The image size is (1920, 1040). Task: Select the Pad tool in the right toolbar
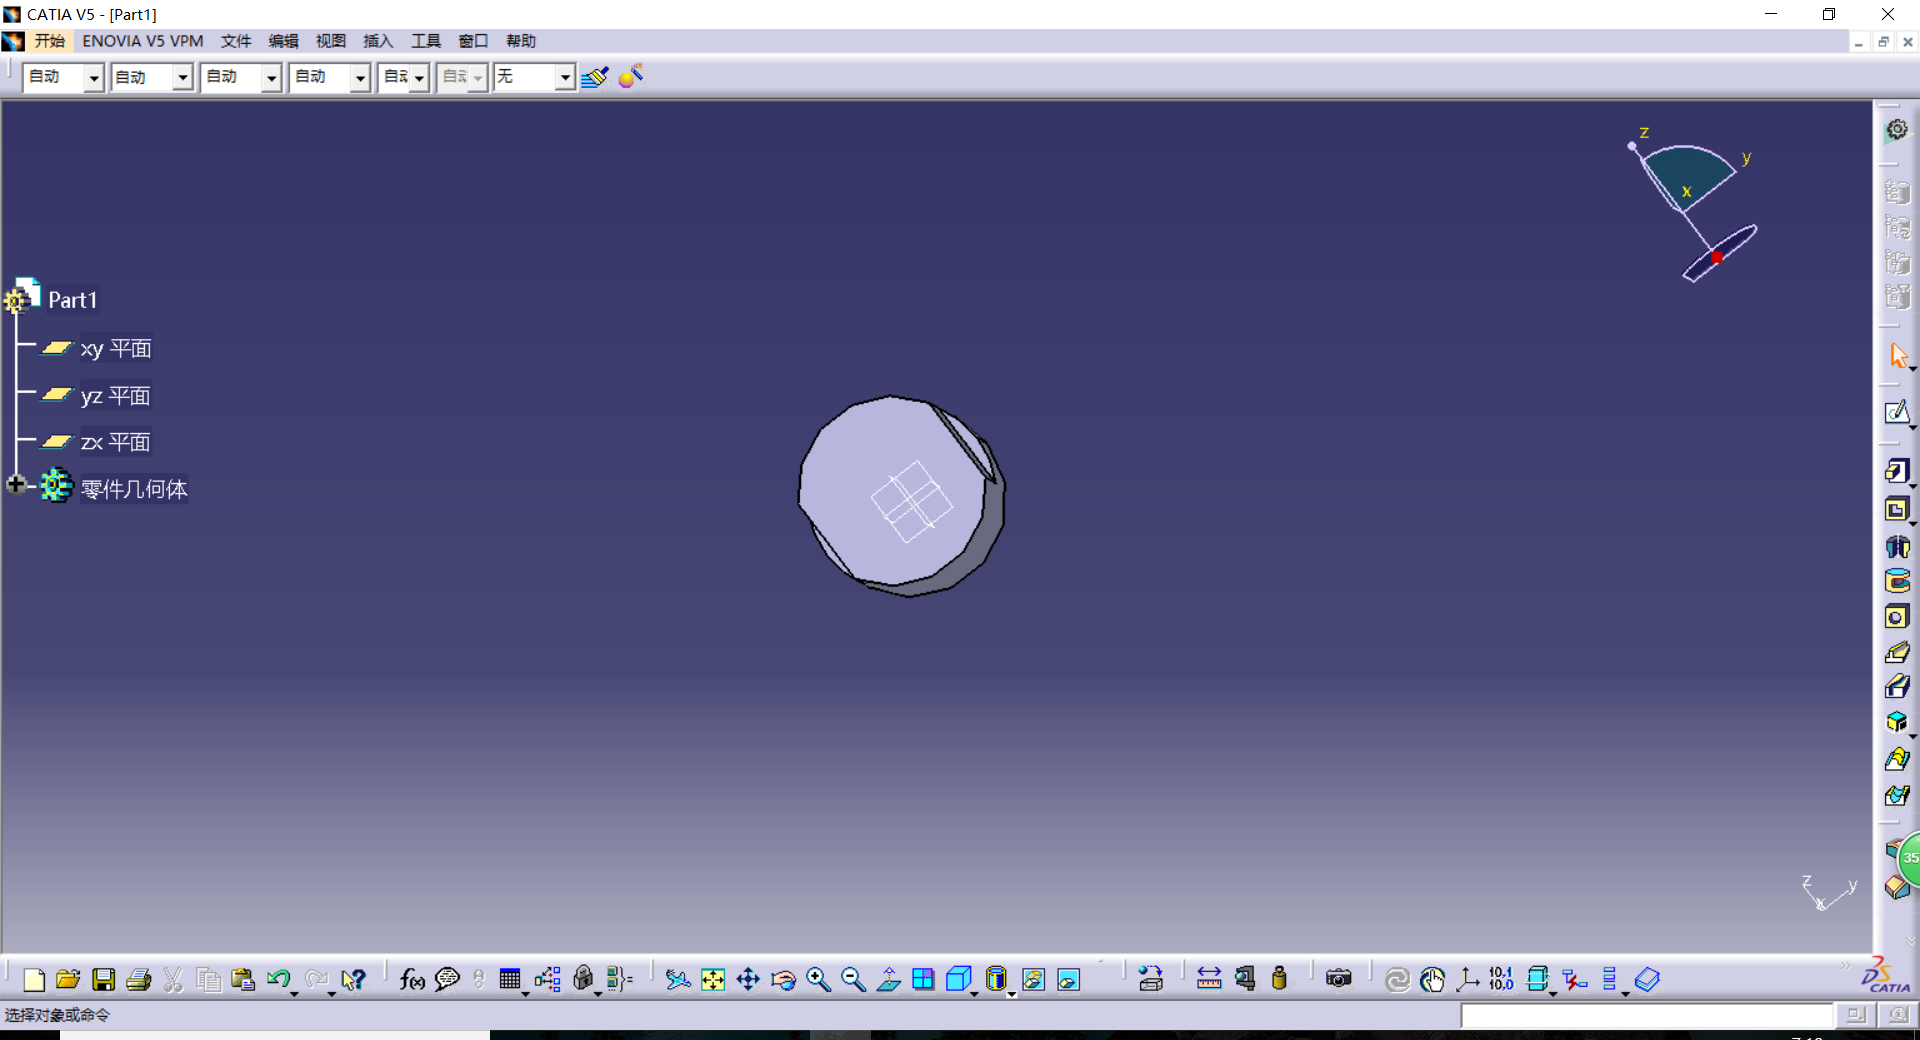[x=1897, y=471]
